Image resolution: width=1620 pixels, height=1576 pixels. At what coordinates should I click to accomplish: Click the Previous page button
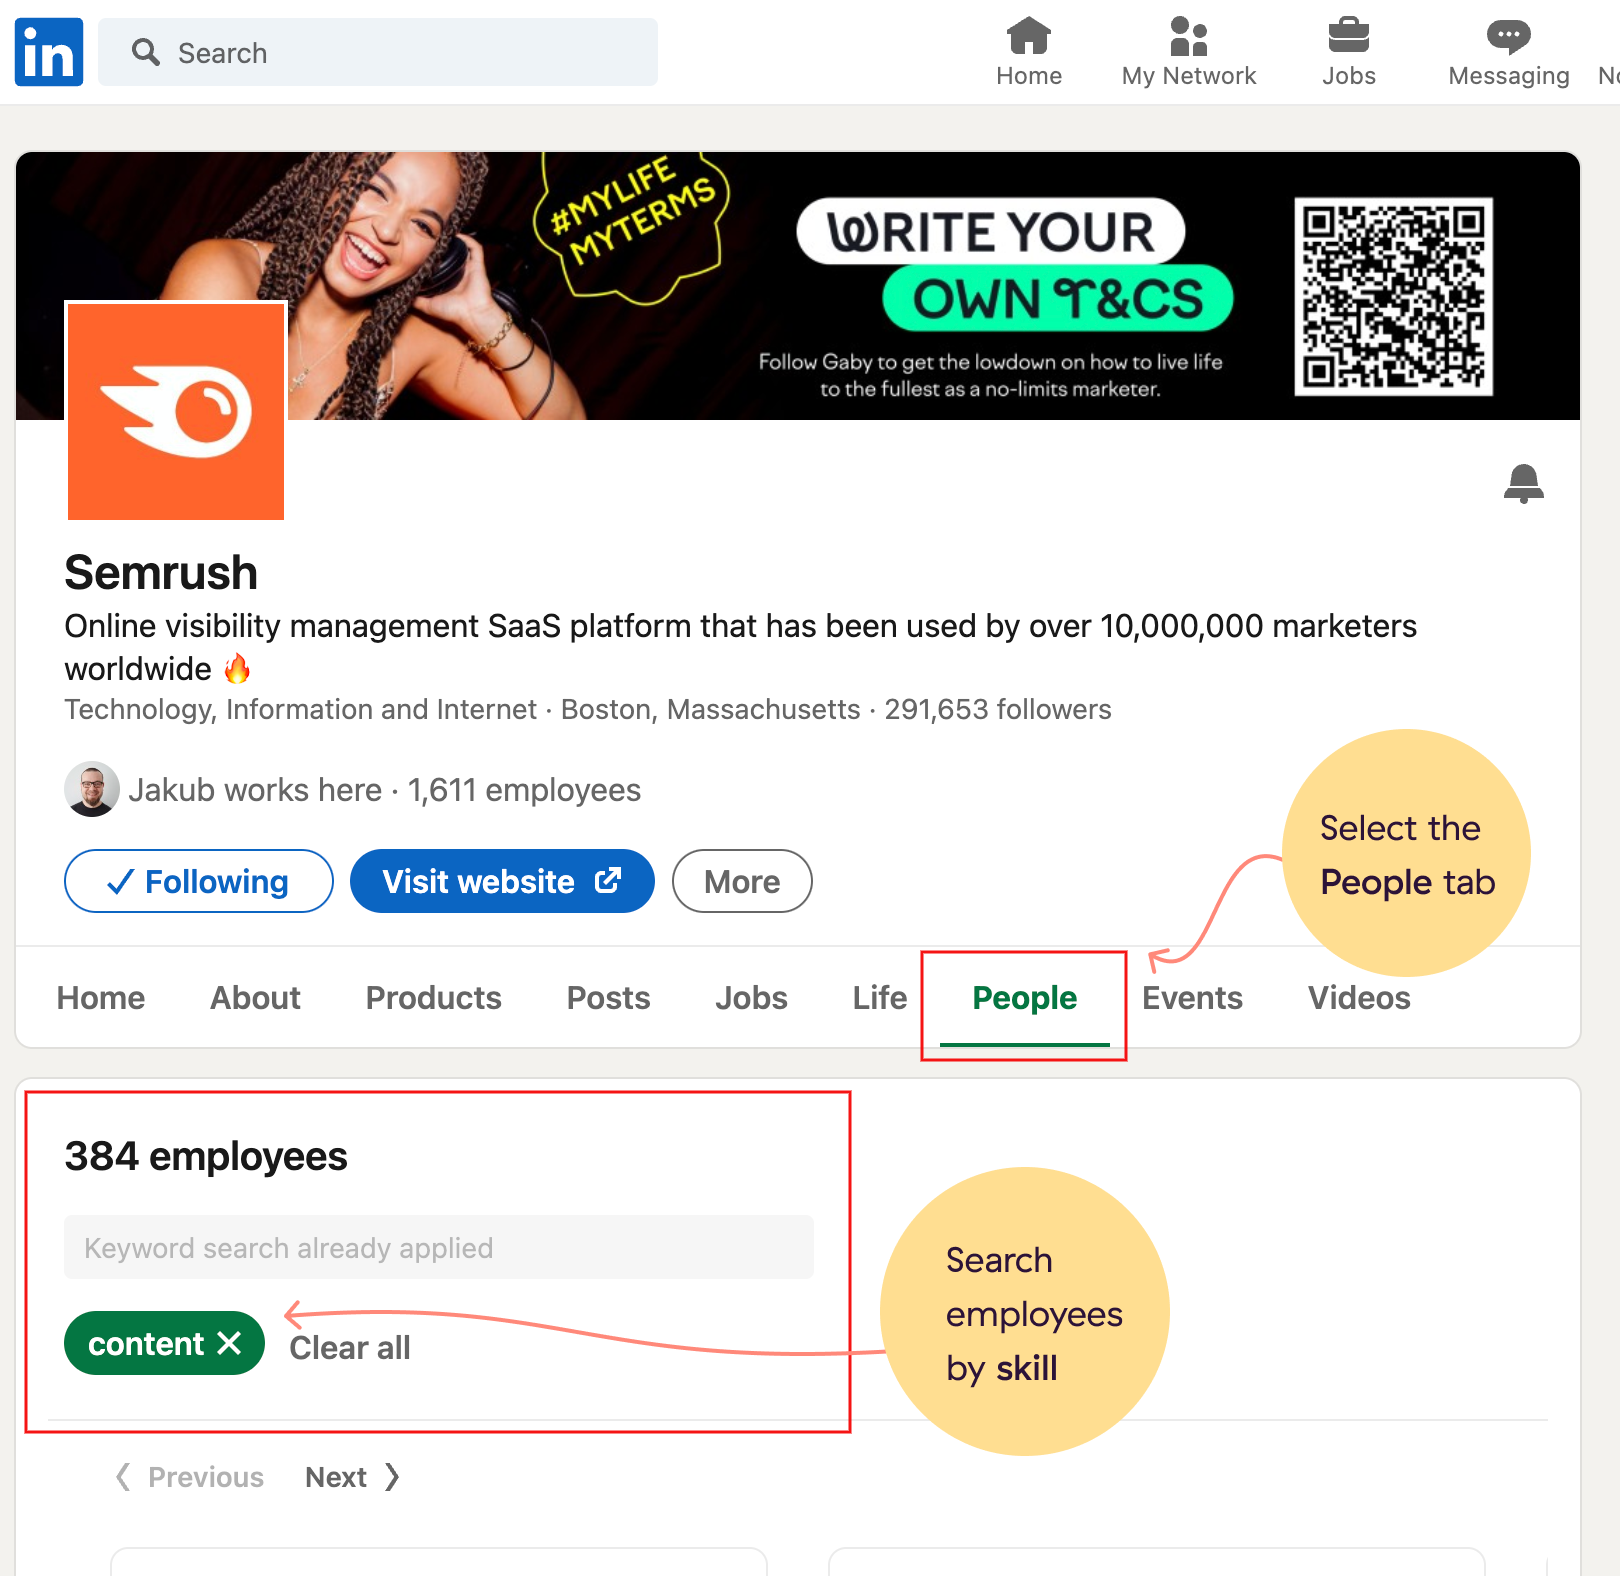point(189,1477)
